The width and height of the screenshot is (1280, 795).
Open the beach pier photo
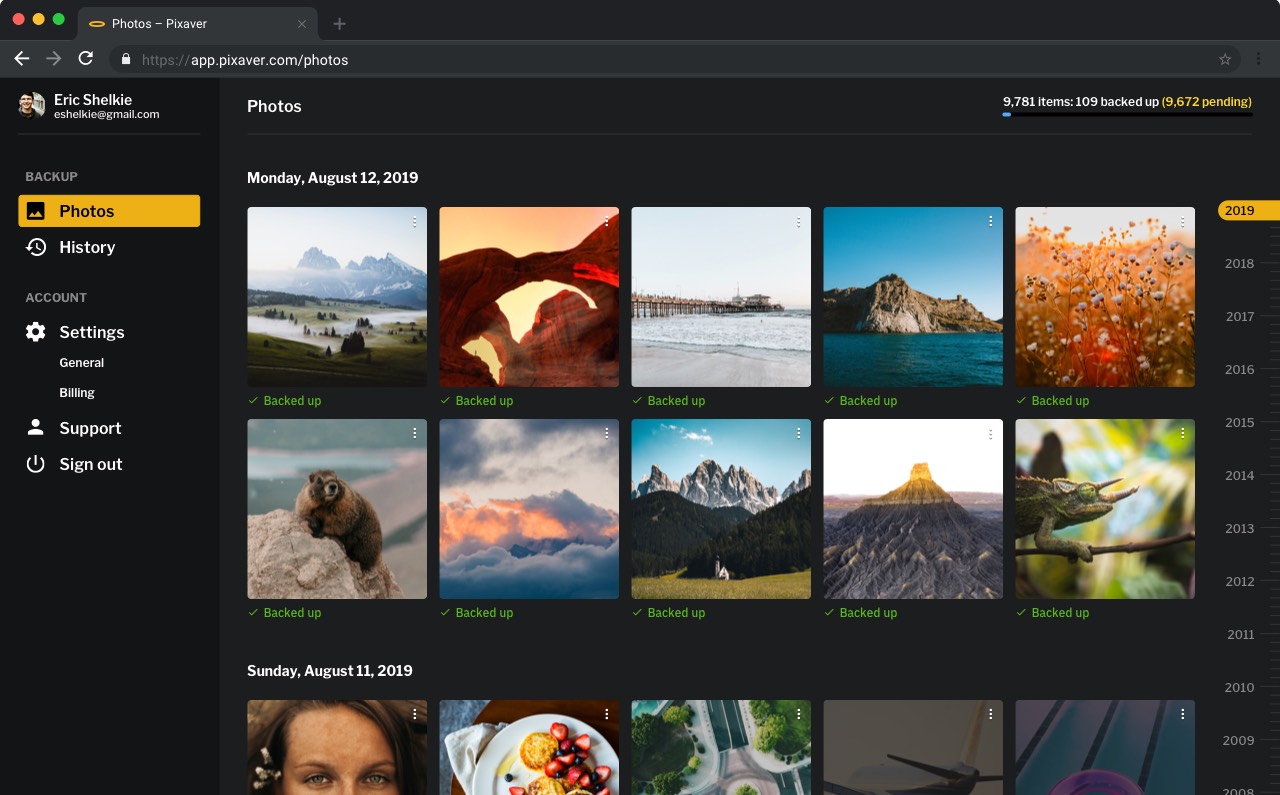coord(721,297)
